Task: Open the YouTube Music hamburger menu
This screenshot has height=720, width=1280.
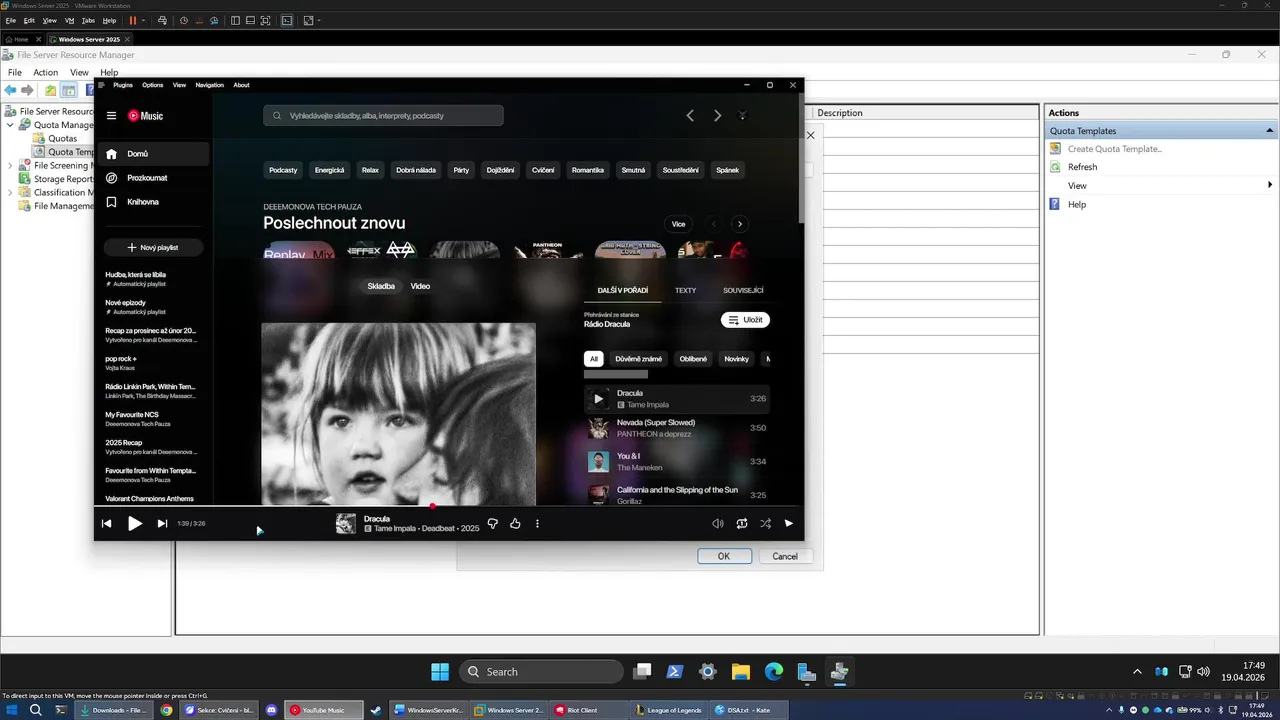Action: tap(111, 116)
